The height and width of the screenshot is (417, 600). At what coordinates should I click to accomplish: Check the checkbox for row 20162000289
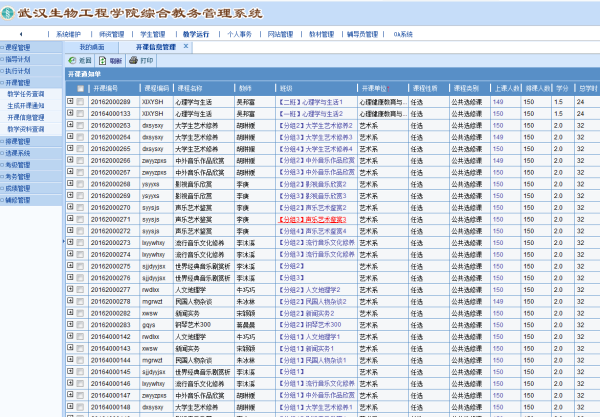coord(80,101)
